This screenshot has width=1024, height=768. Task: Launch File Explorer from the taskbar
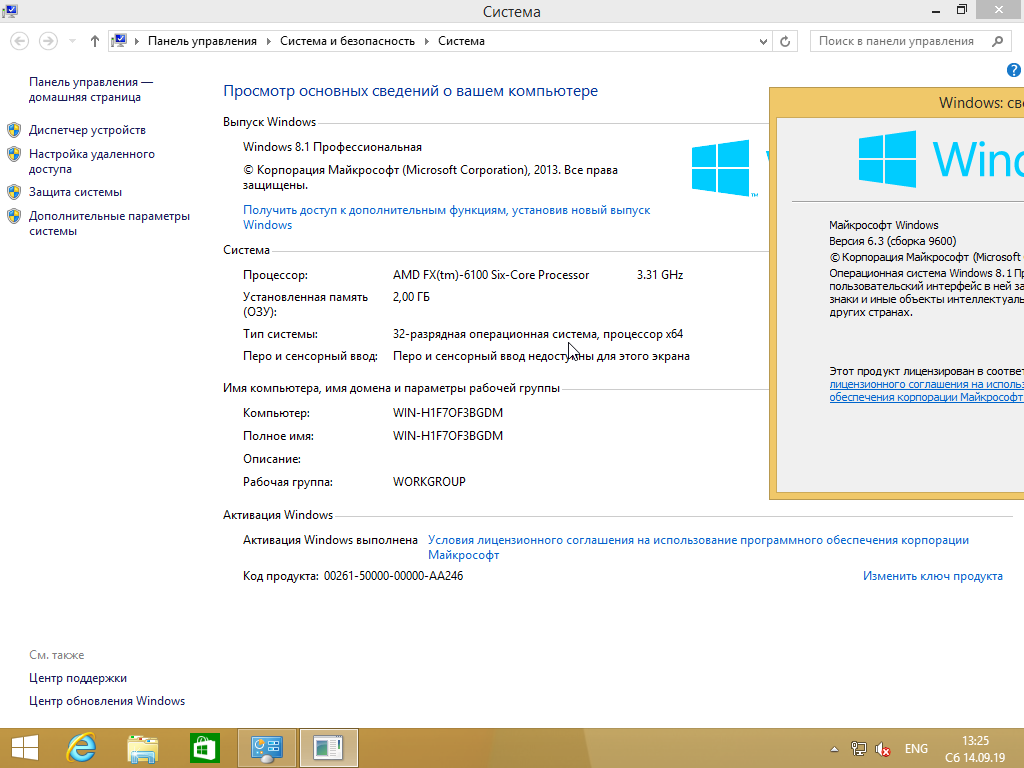point(143,748)
